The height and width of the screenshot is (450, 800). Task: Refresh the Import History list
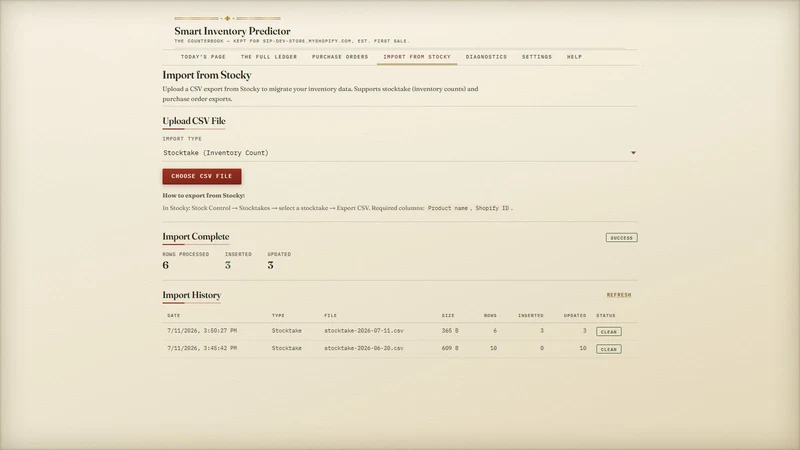pyautogui.click(x=619, y=295)
